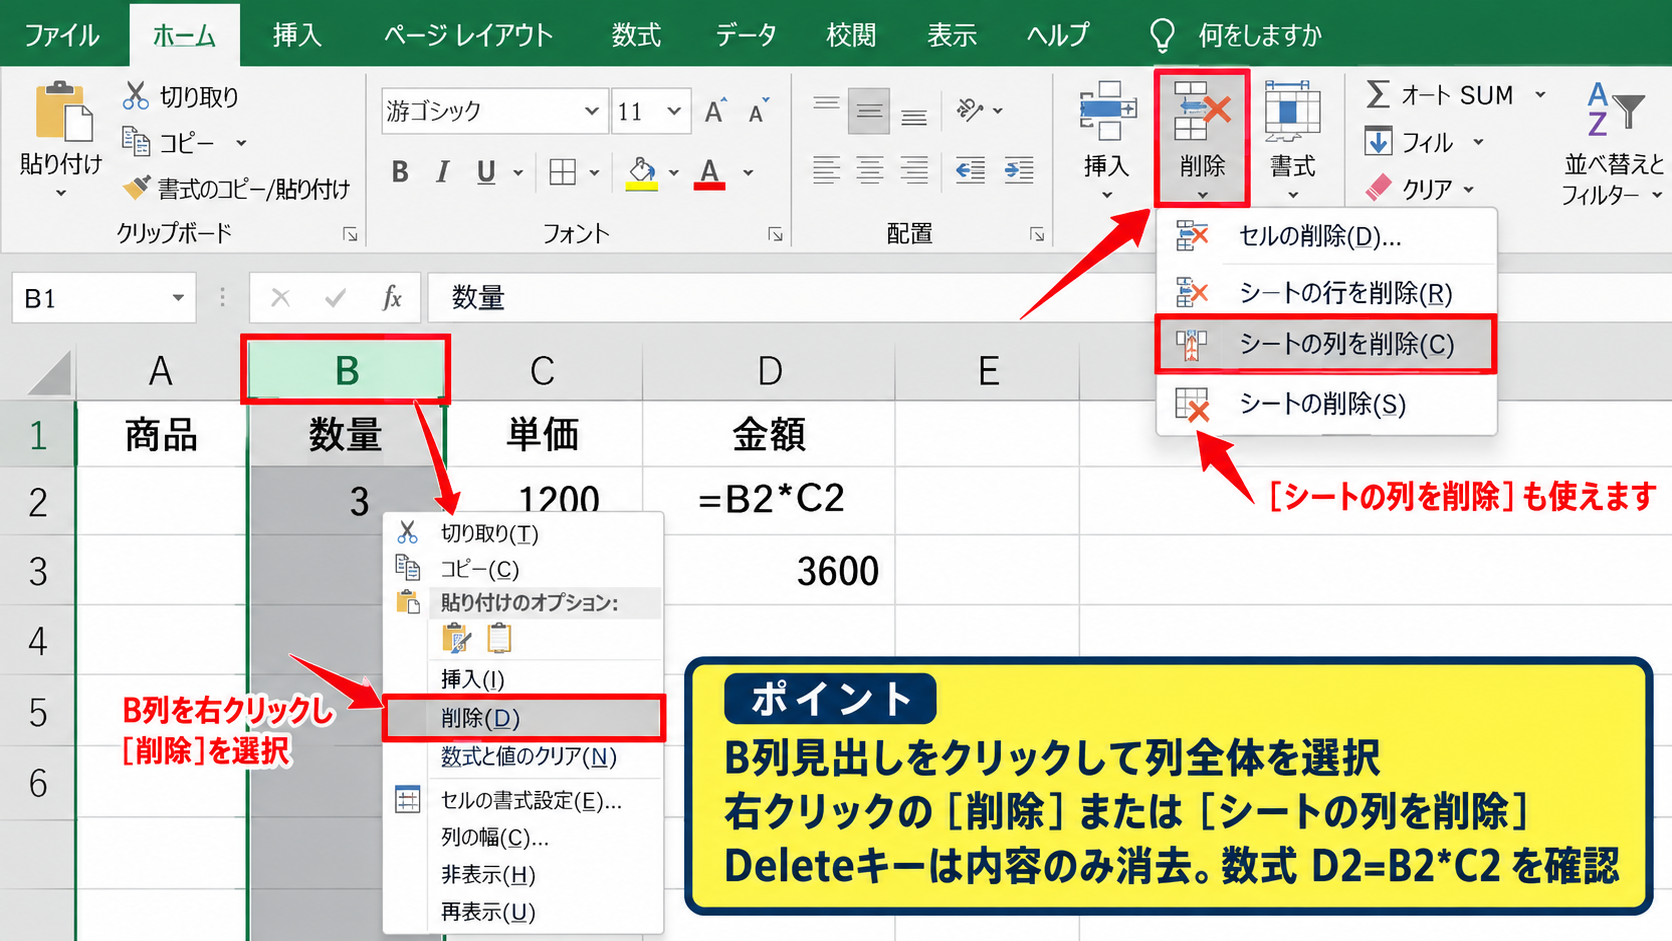
Task: Switch to the 数式 ribbon tab
Action: coord(636,36)
